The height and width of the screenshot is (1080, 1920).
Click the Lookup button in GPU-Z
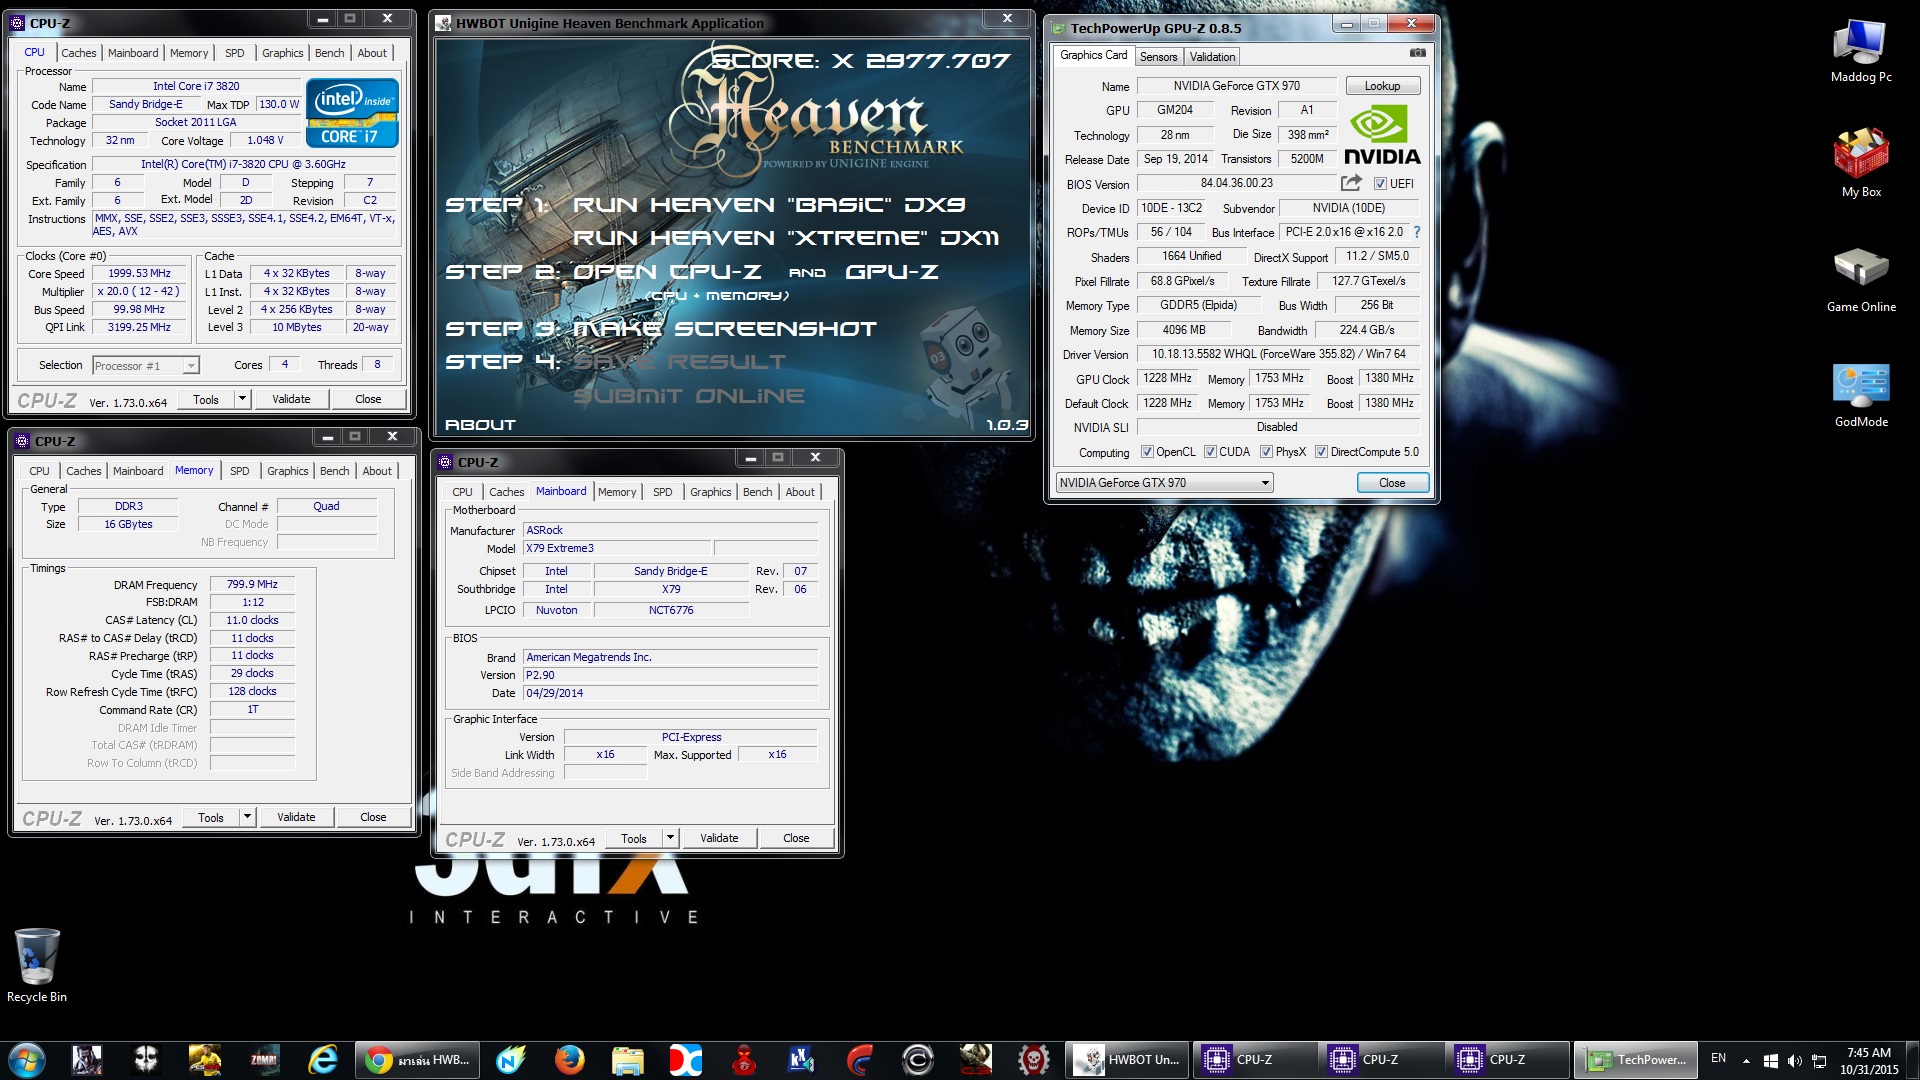1382,86
